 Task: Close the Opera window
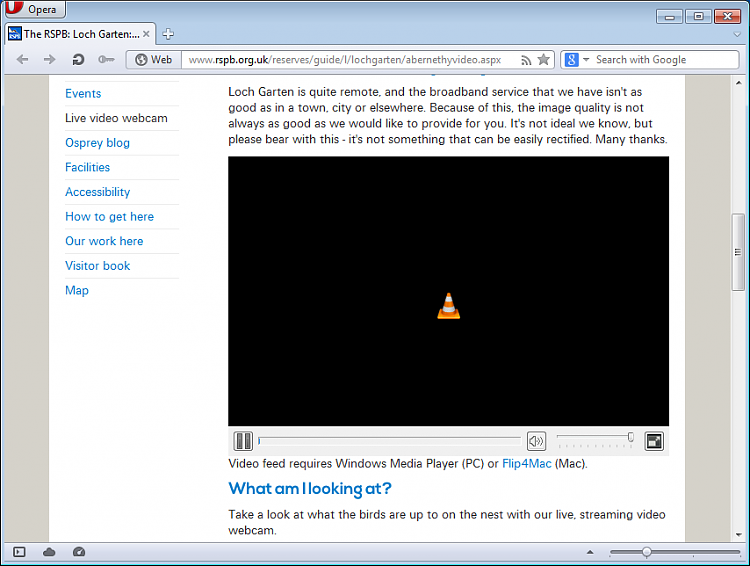click(728, 16)
